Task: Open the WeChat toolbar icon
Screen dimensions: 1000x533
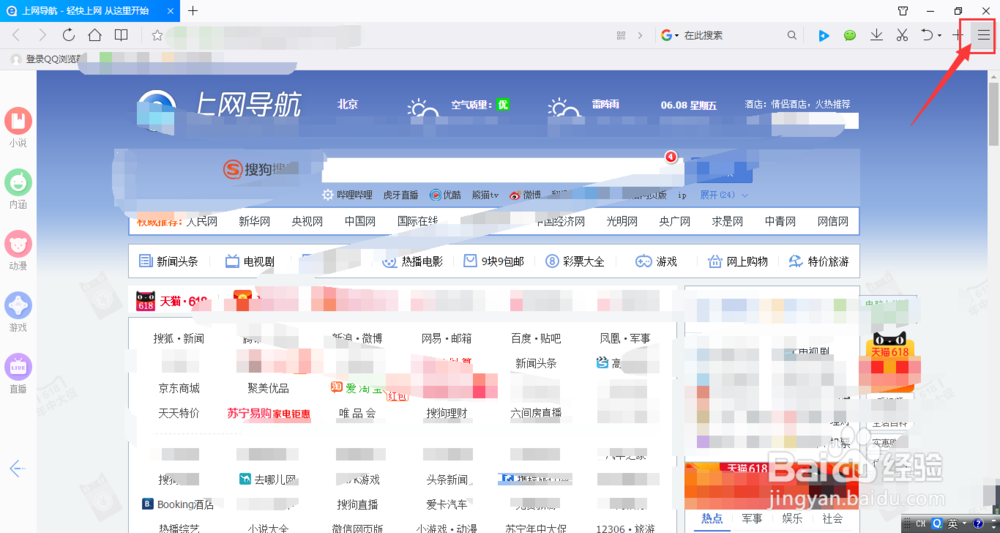Action: point(849,36)
